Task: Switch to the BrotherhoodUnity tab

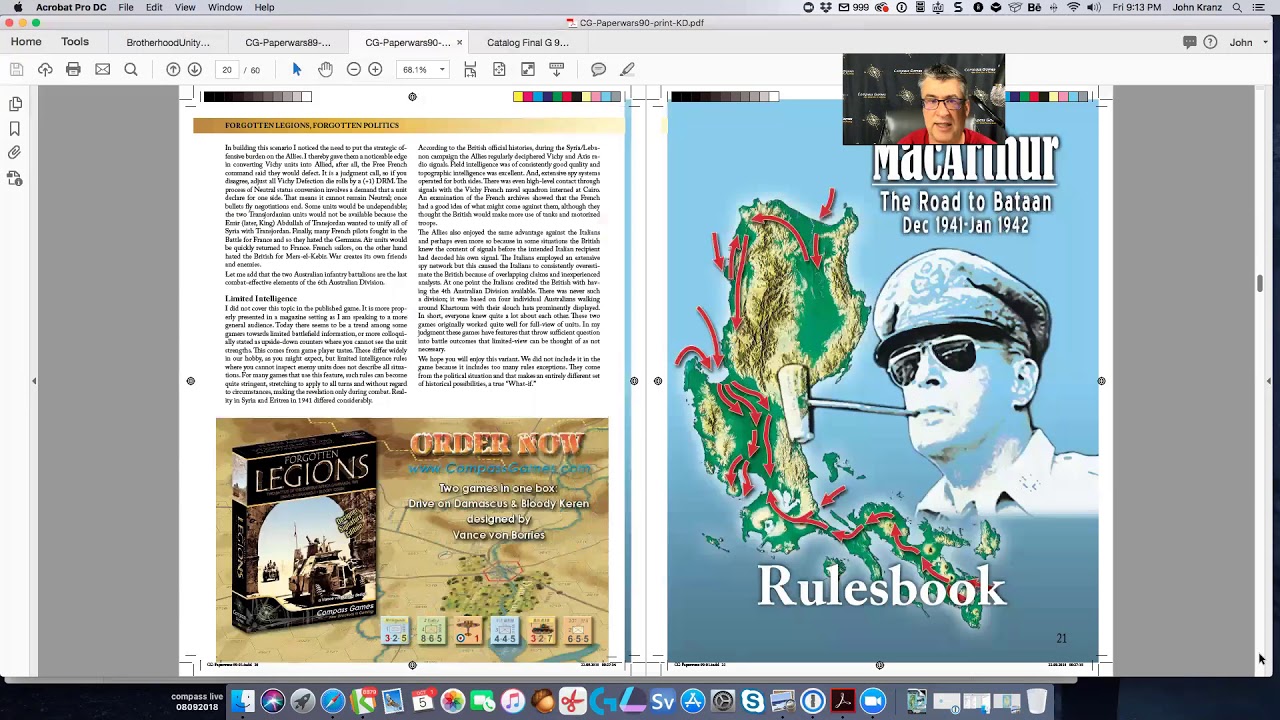Action: pos(168,42)
